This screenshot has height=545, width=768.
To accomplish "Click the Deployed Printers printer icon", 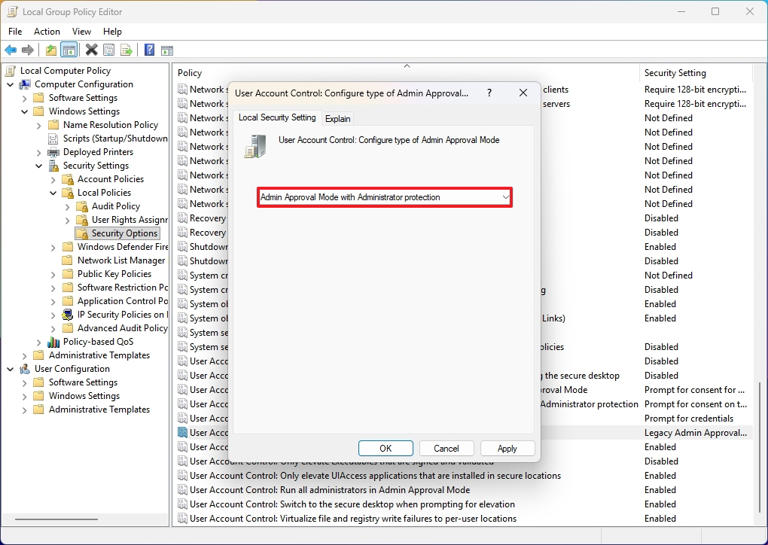I will pyautogui.click(x=53, y=152).
